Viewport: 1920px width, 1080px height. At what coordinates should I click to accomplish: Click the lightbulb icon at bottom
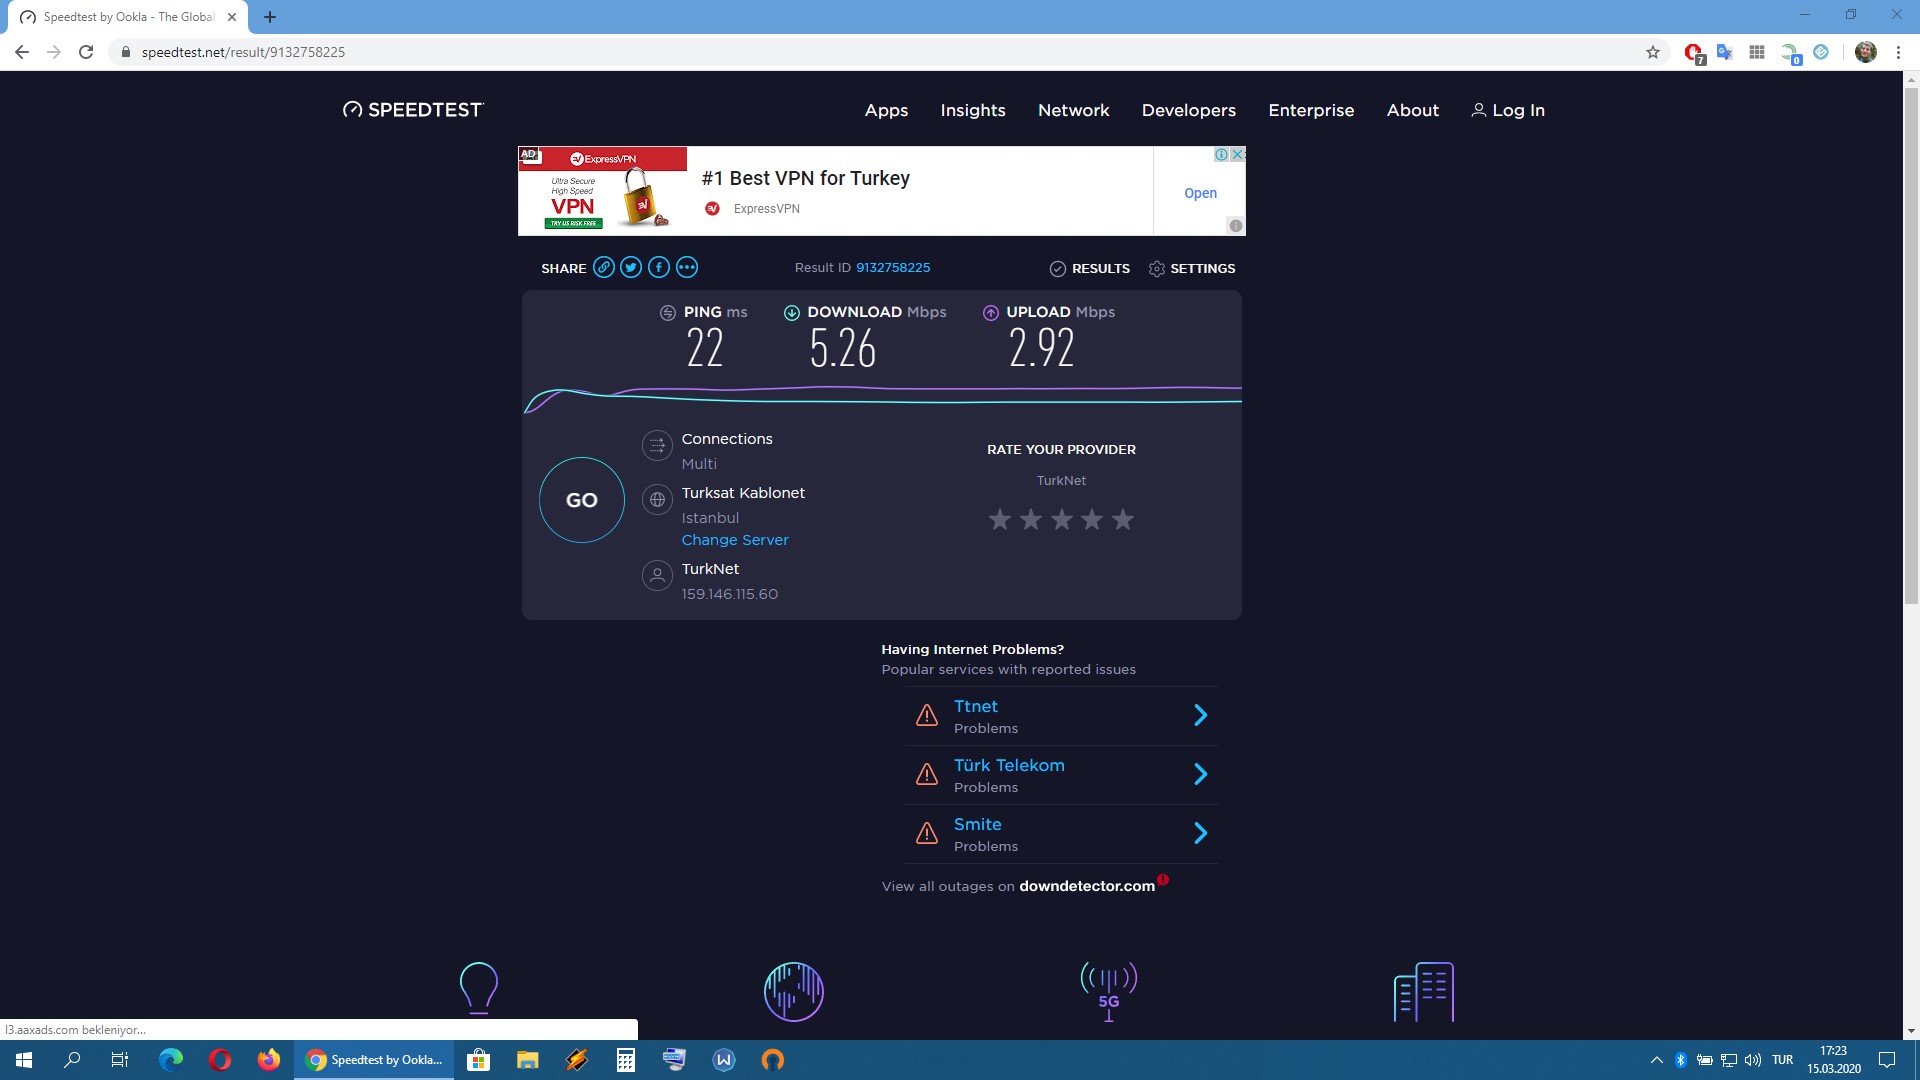(478, 988)
